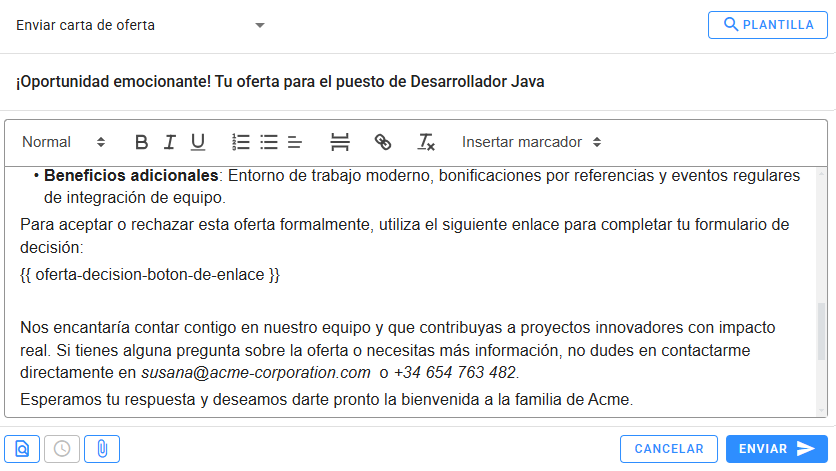Click the sentence starting Esperamos tu respuesta

(327, 400)
